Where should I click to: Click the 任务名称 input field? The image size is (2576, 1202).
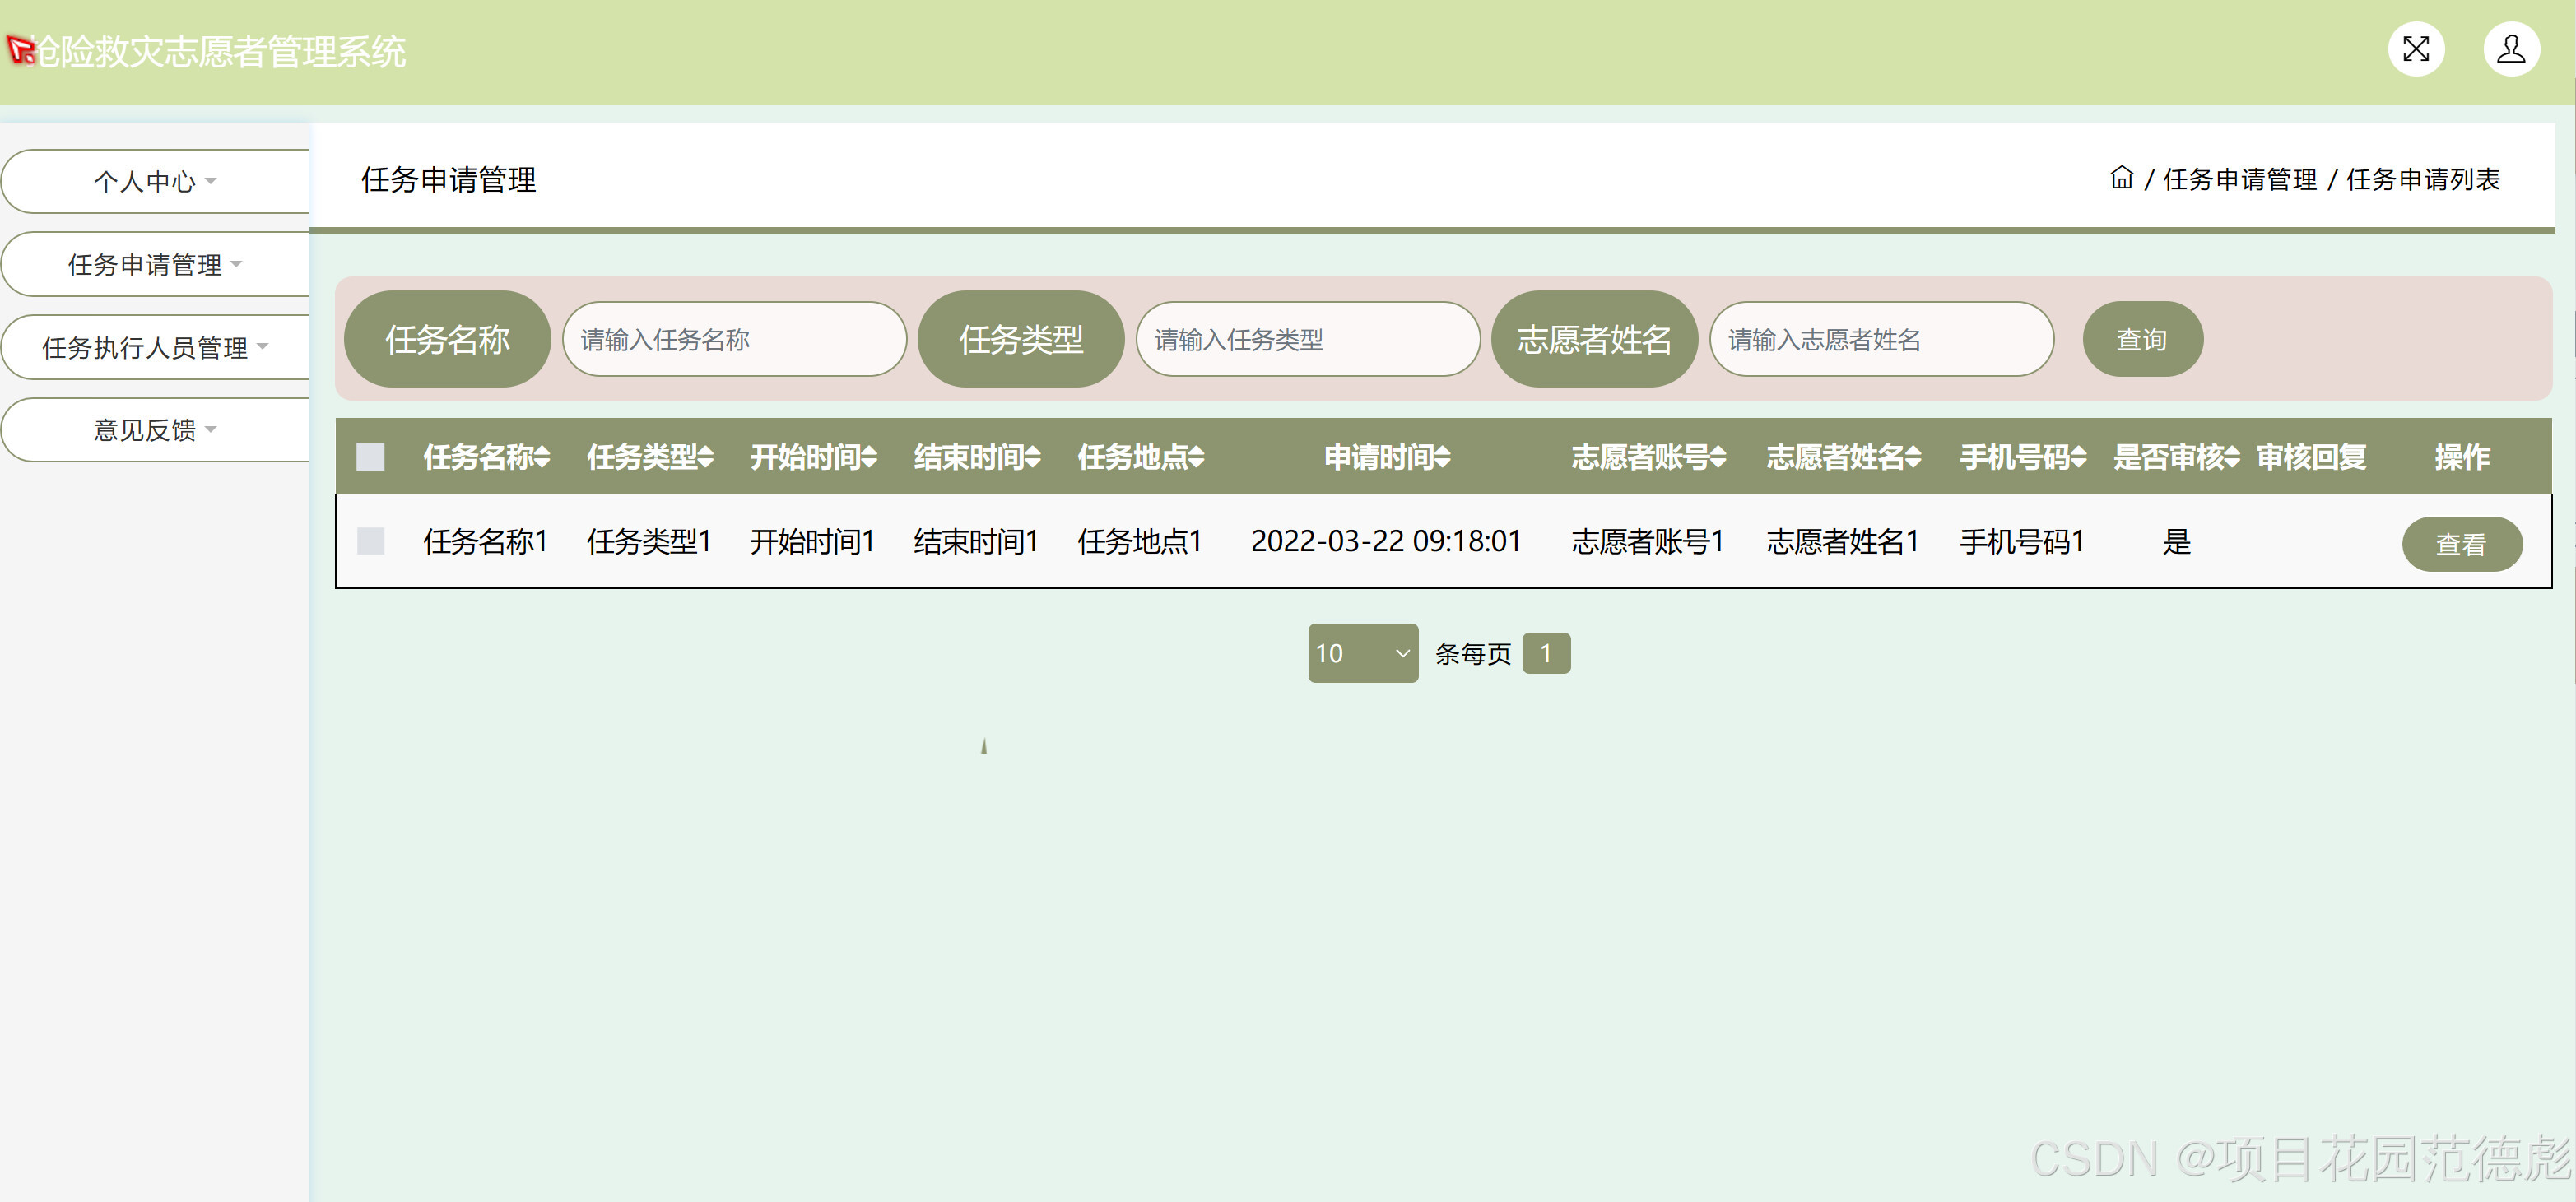point(734,339)
